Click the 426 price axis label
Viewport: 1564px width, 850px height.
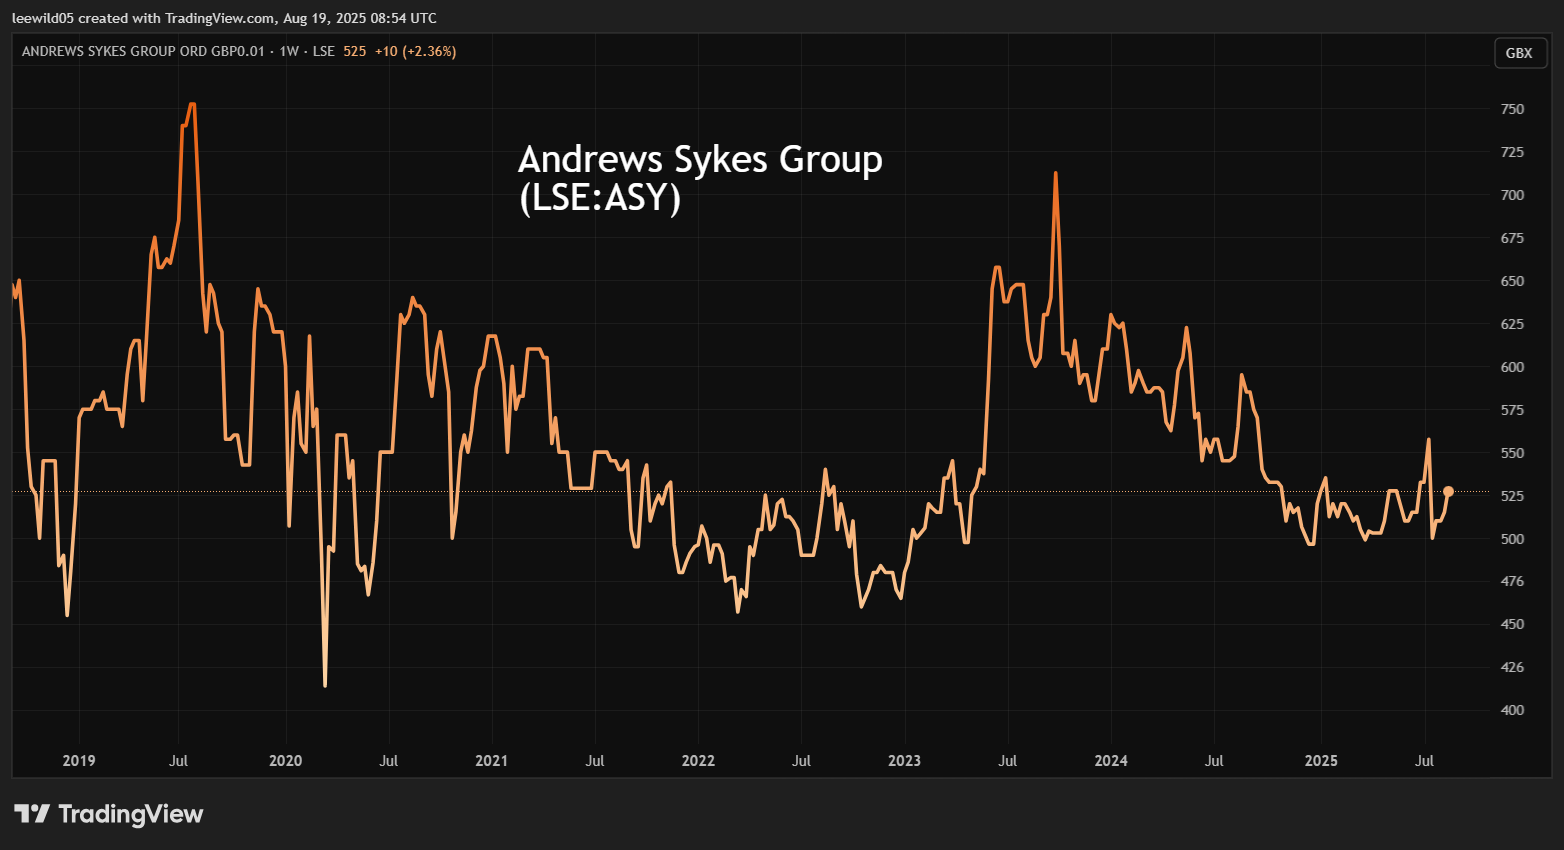point(1512,667)
